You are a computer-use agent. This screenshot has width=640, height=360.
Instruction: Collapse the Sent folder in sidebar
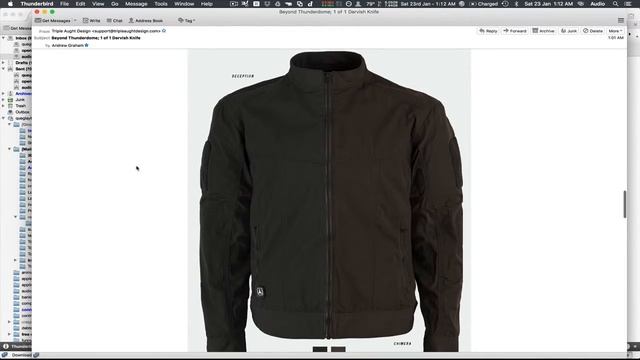click(4, 69)
